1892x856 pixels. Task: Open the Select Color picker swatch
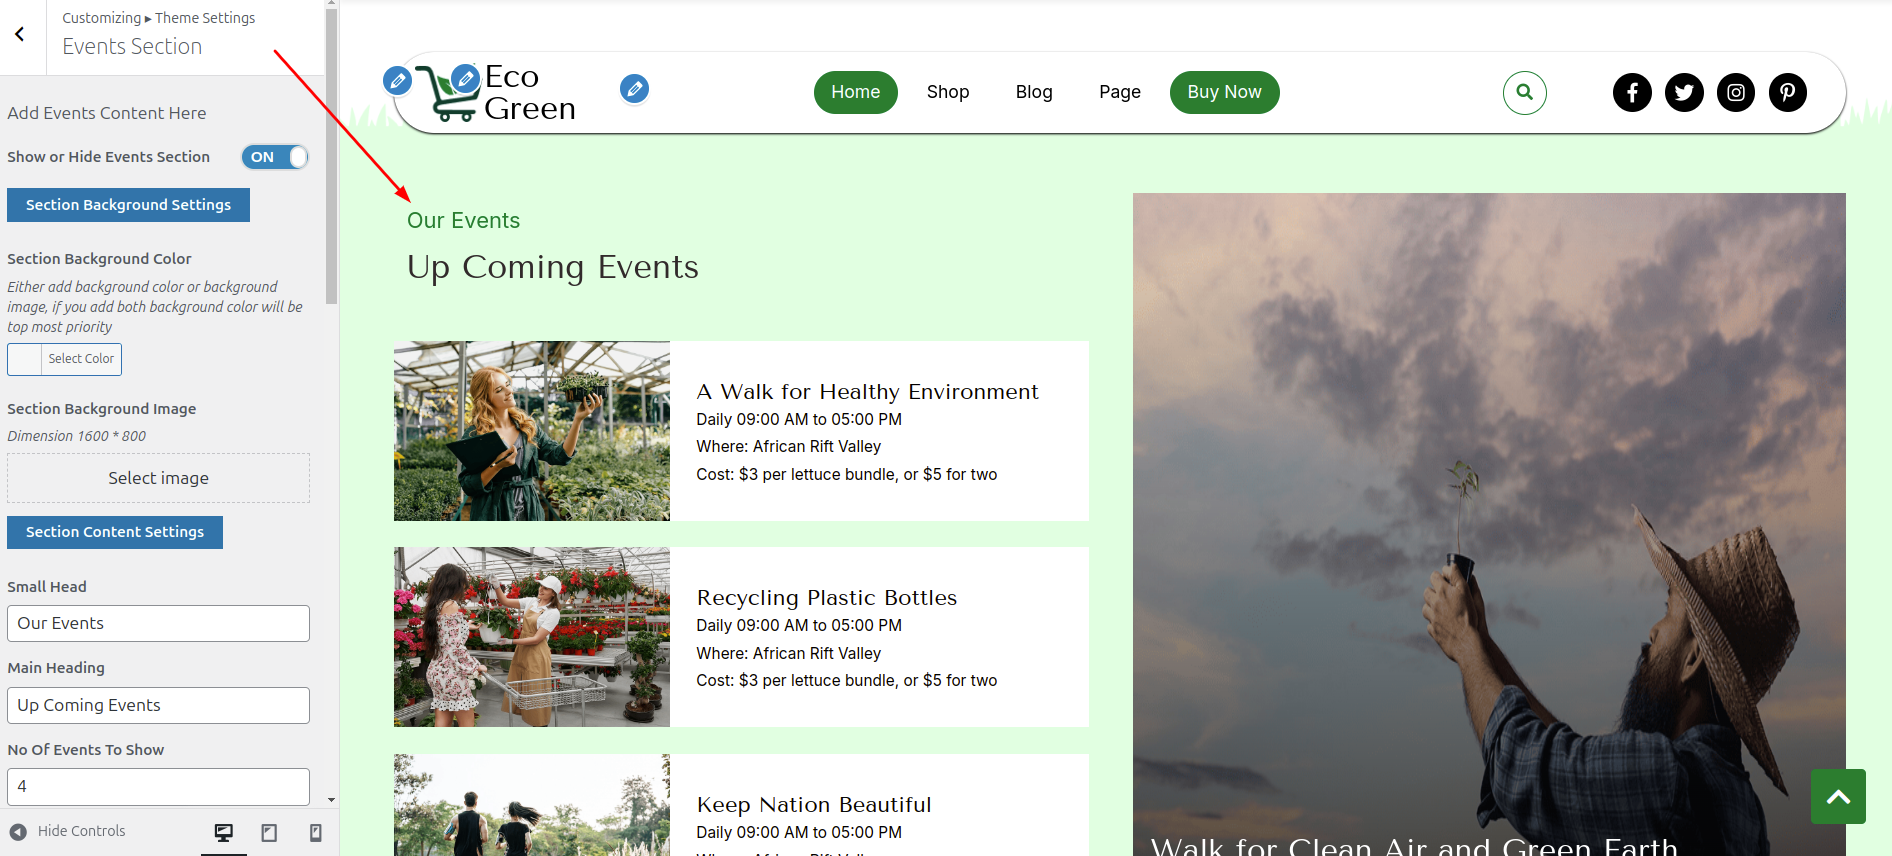point(64,359)
